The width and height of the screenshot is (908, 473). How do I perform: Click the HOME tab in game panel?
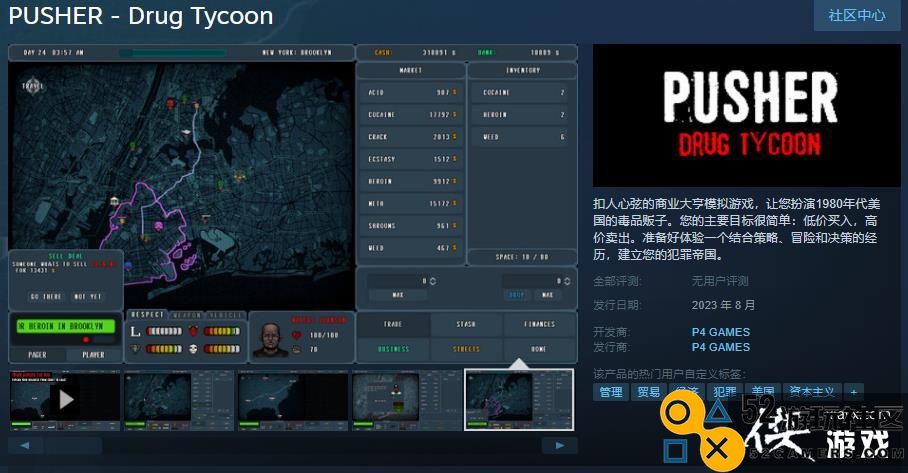click(539, 349)
